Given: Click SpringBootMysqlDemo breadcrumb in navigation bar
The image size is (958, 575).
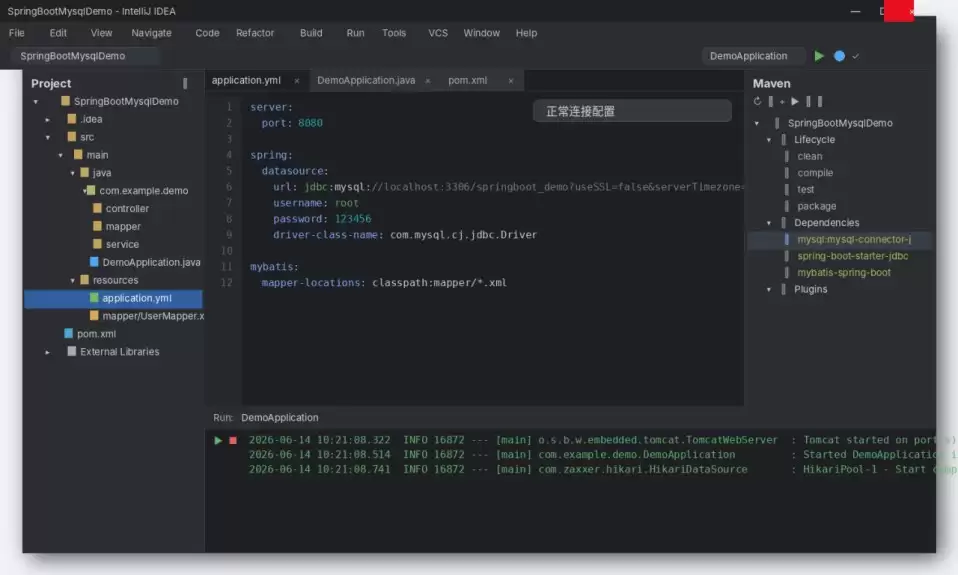Looking at the screenshot, I should (x=73, y=56).
